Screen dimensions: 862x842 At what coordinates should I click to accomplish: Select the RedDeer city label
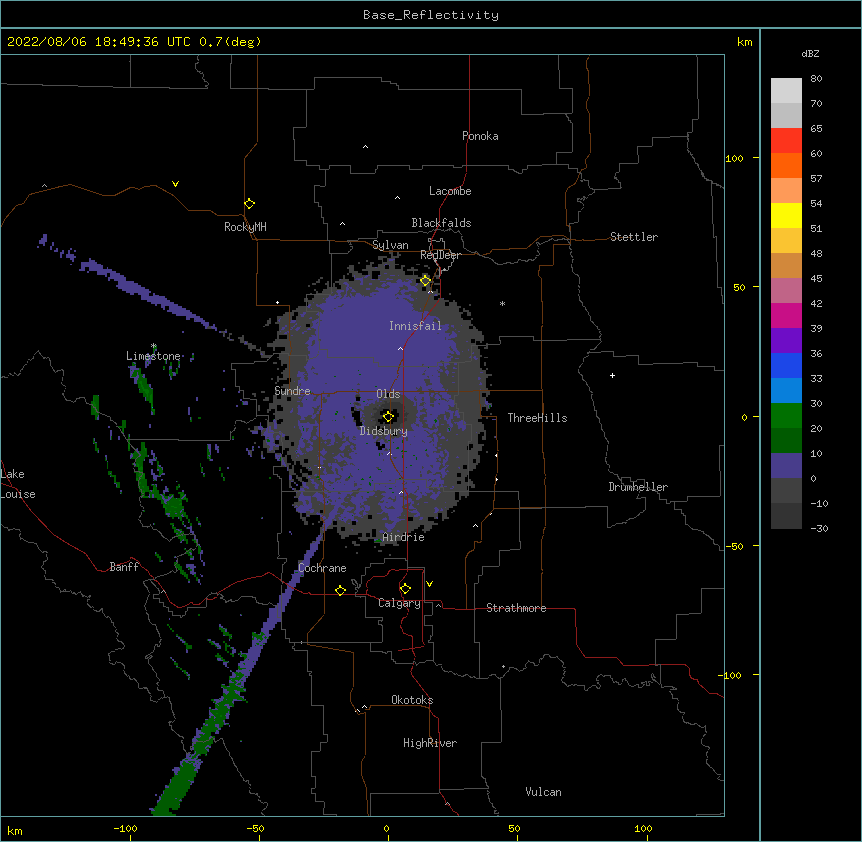tap(440, 255)
